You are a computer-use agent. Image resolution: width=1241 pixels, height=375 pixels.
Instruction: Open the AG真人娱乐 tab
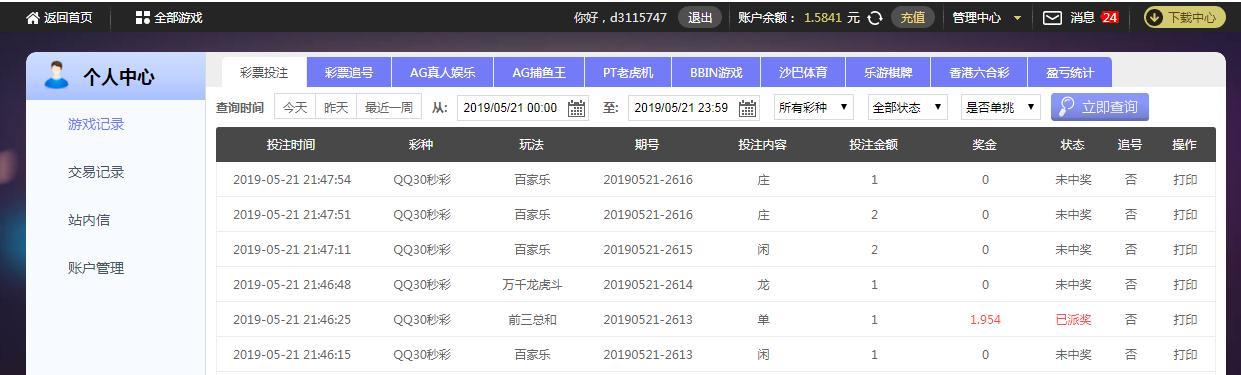[443, 73]
